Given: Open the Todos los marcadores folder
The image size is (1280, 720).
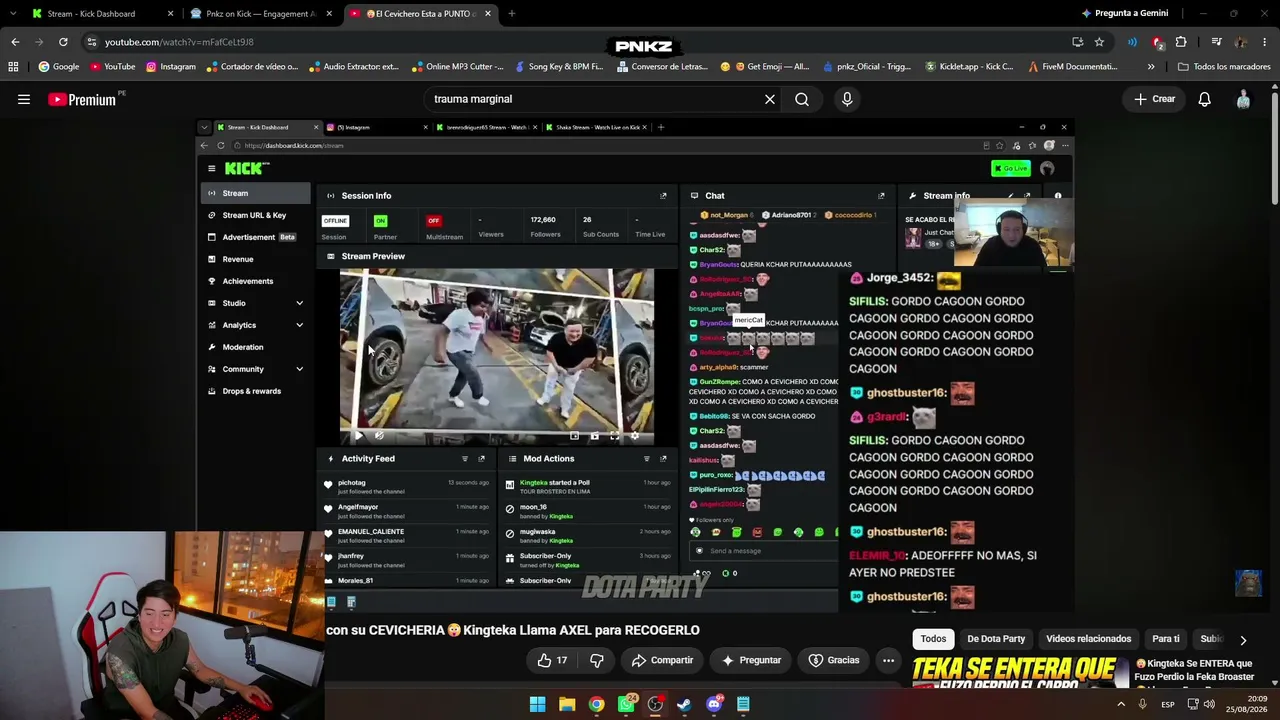Looking at the screenshot, I should point(1224,67).
